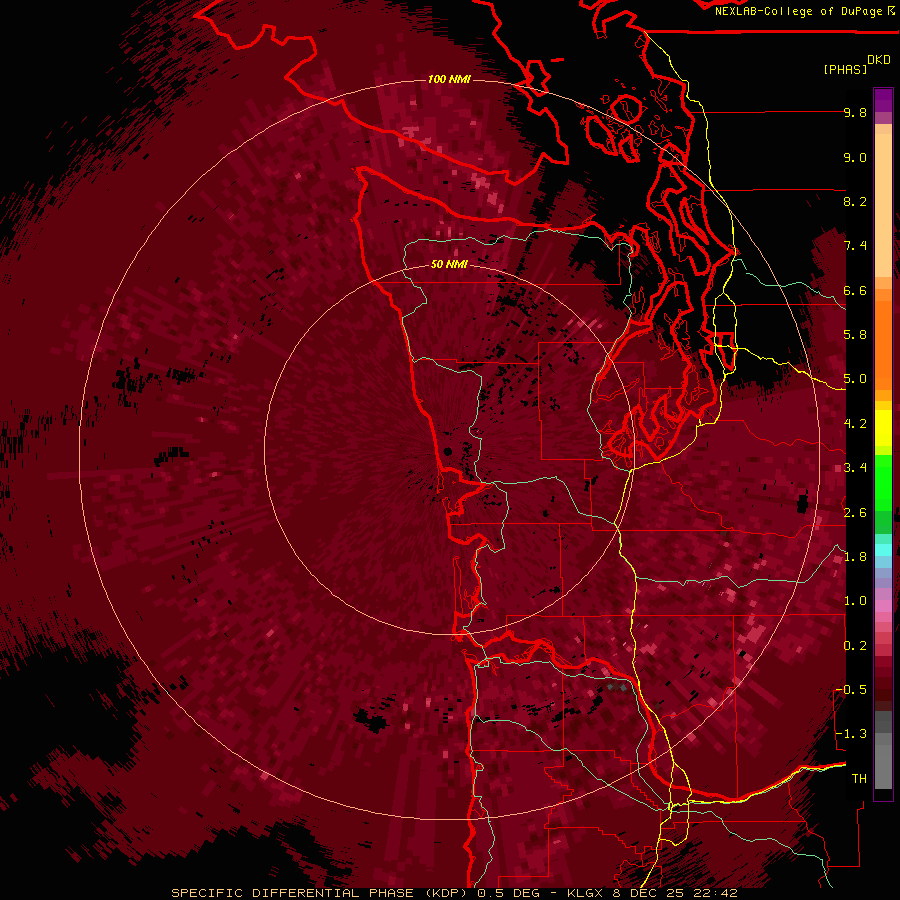This screenshot has width=900, height=900.
Task: Pick the deep orange segment of the color bar
Action: coord(883,344)
